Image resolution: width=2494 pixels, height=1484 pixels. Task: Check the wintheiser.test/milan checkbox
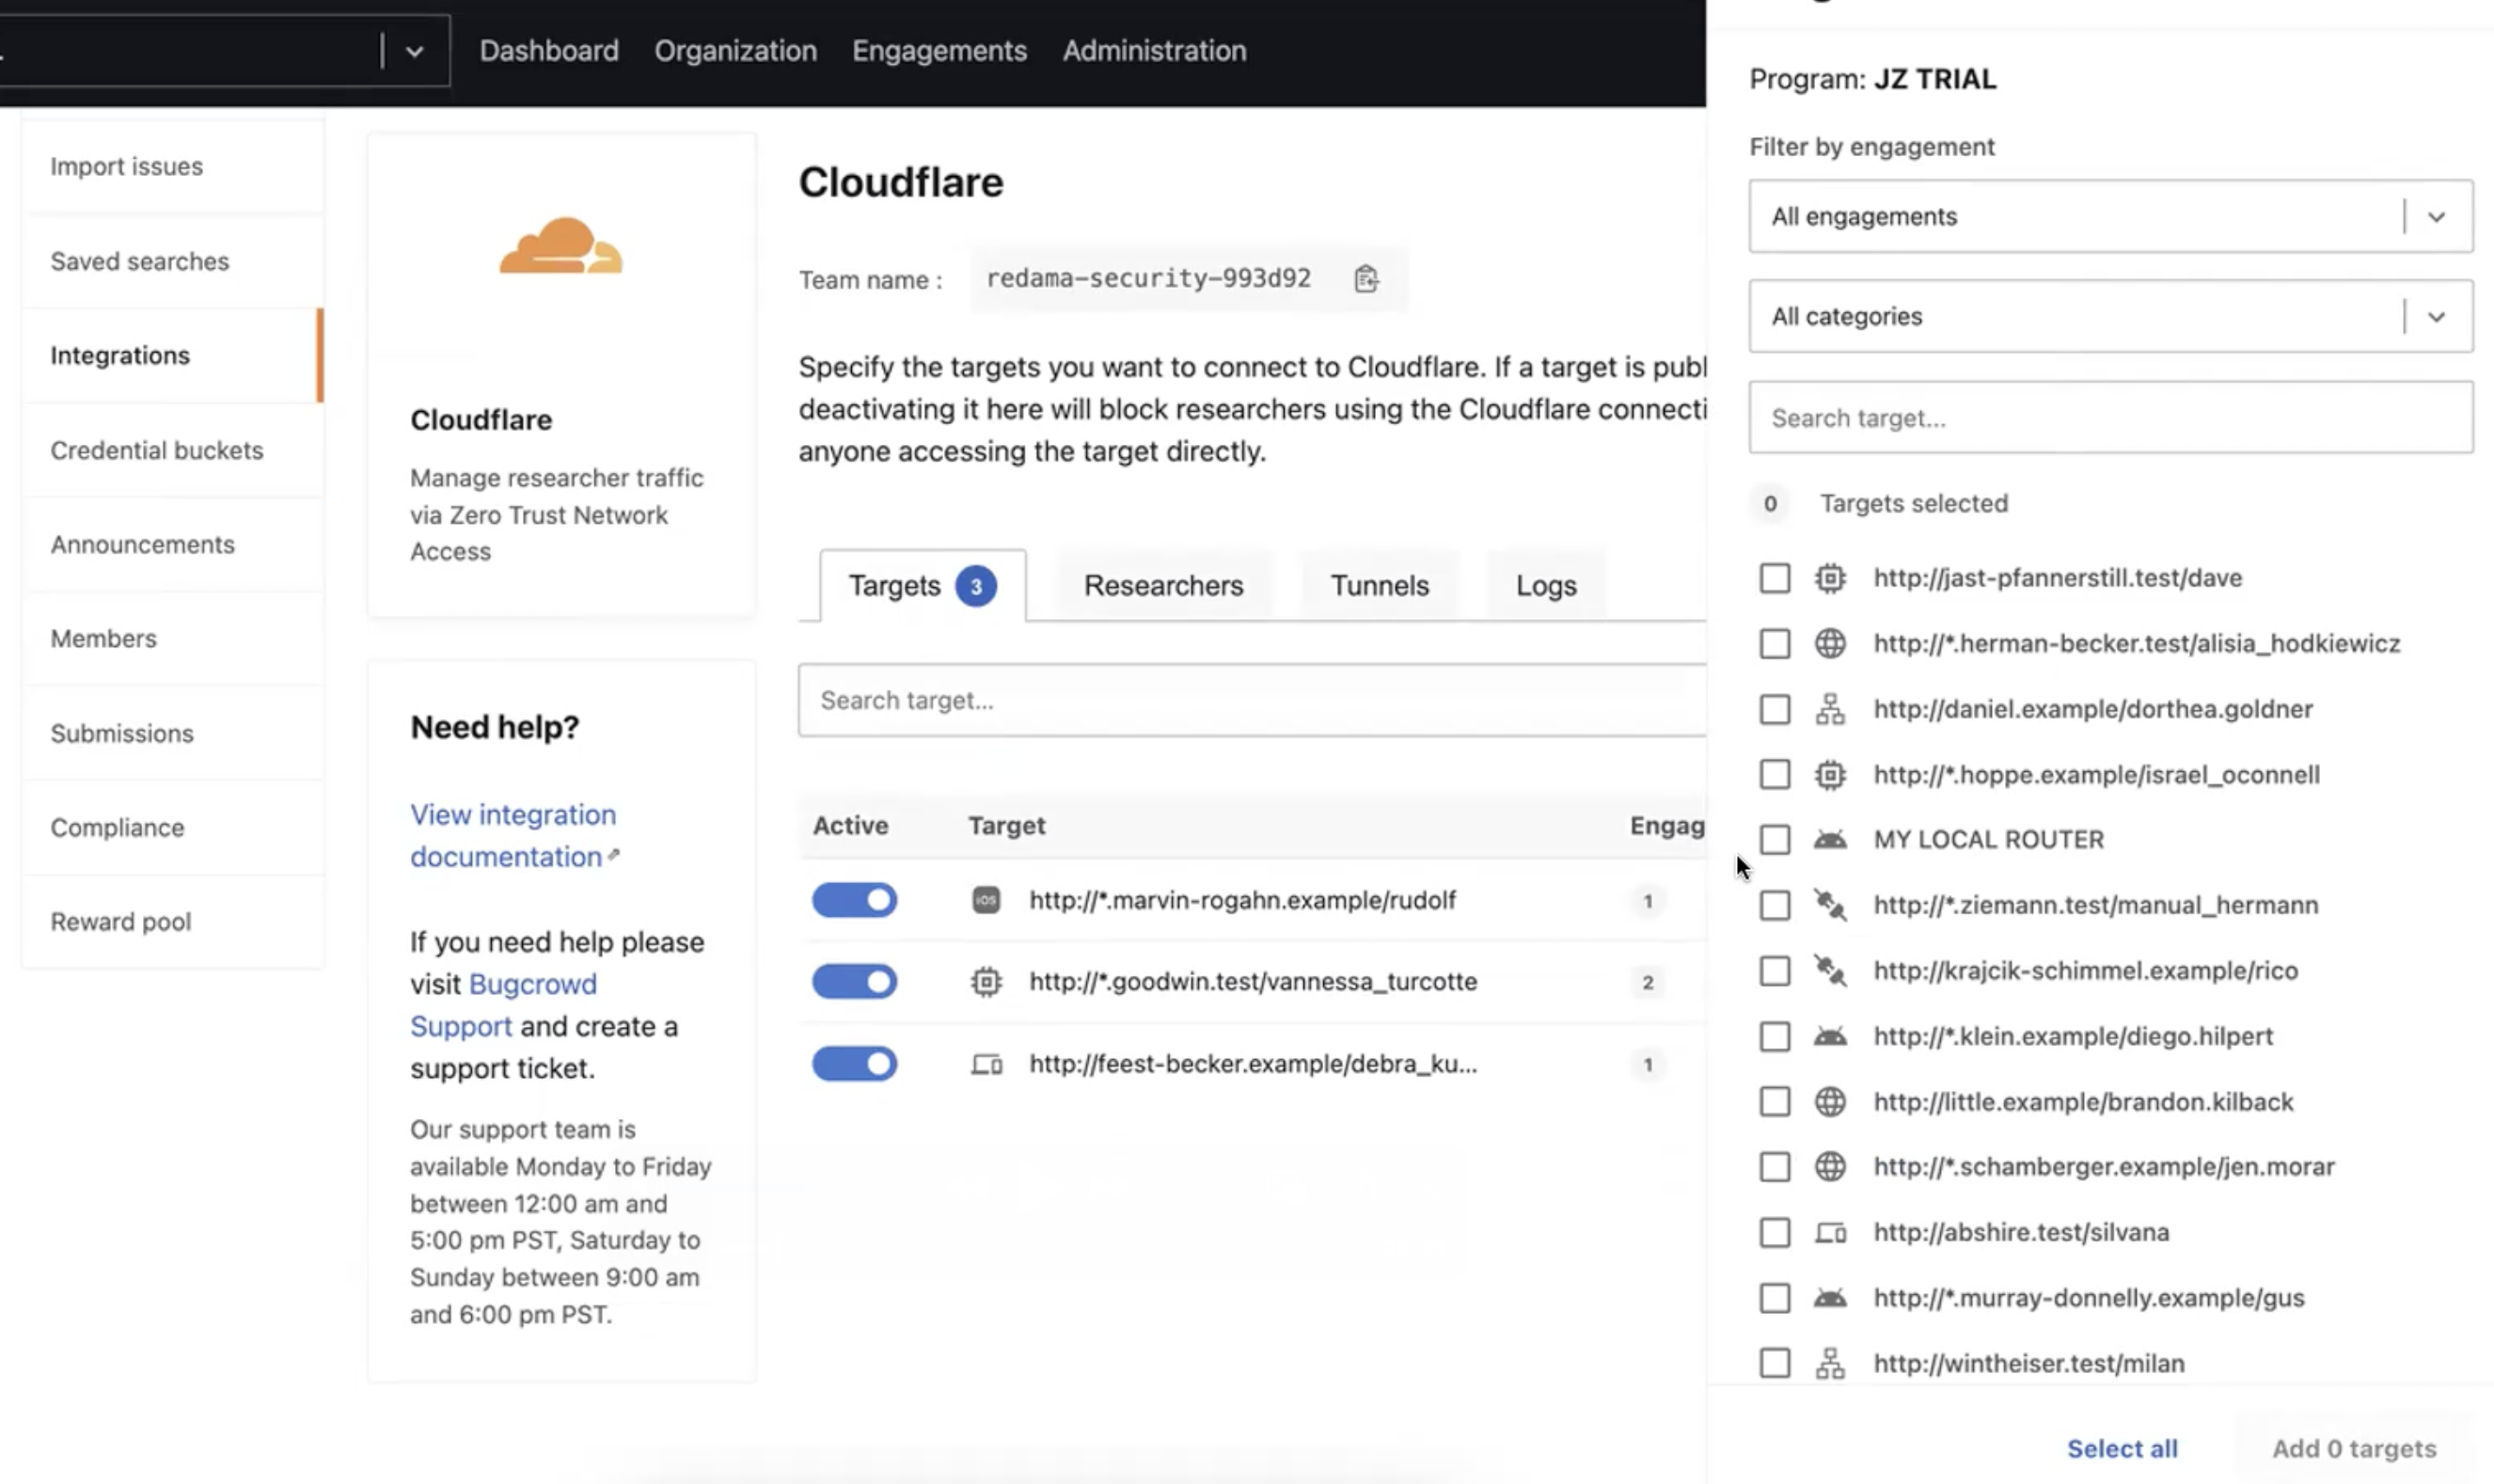pyautogui.click(x=1774, y=1363)
